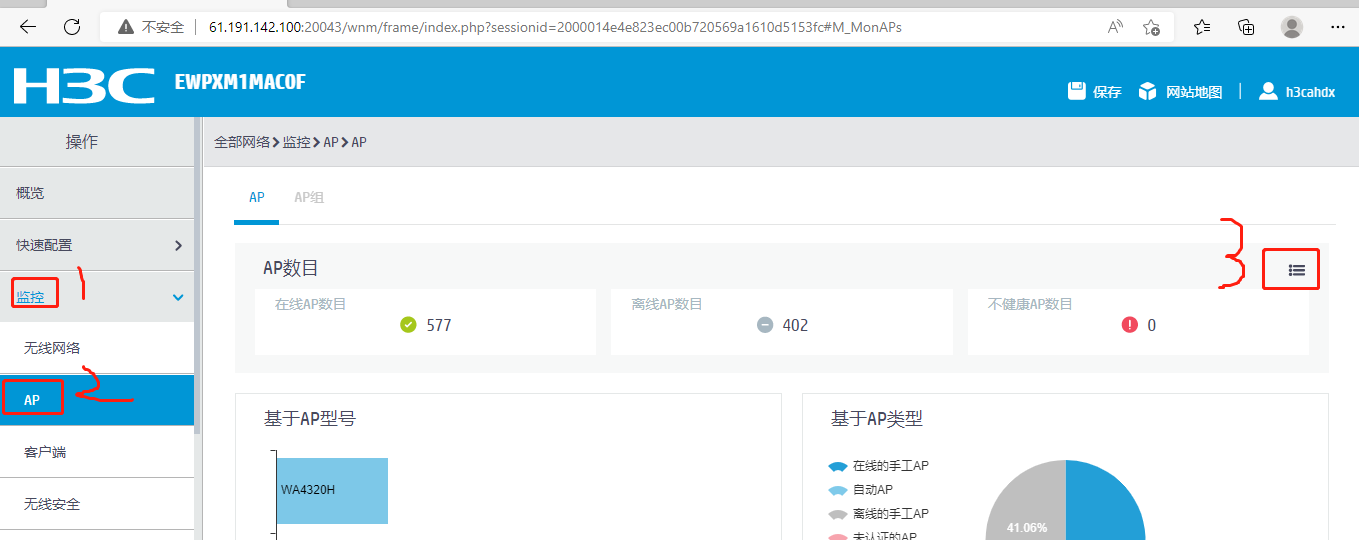Add page to favorites star icon
The width and height of the screenshot is (1359, 540).
pyautogui.click(x=1151, y=27)
